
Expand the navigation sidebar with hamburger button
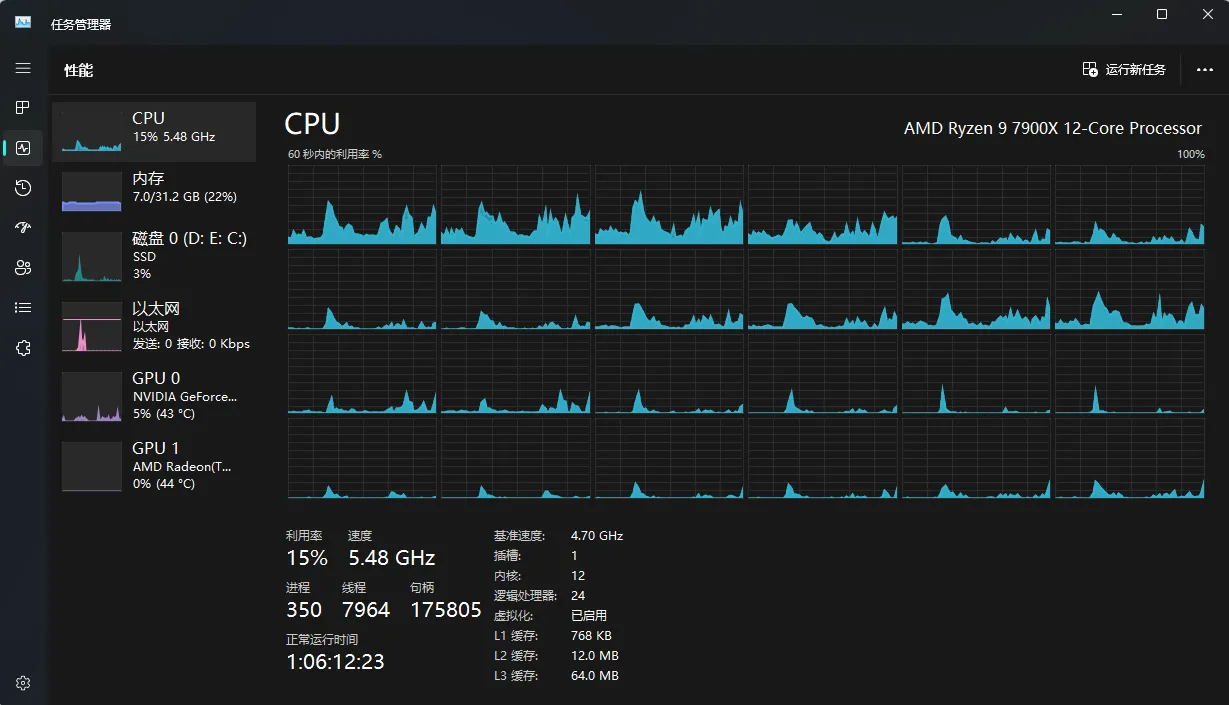23,68
